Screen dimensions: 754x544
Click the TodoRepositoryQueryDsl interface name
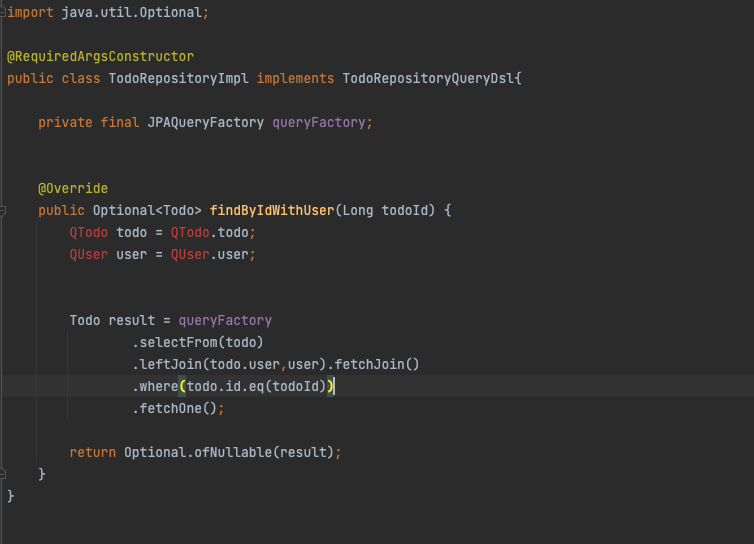coord(428,78)
